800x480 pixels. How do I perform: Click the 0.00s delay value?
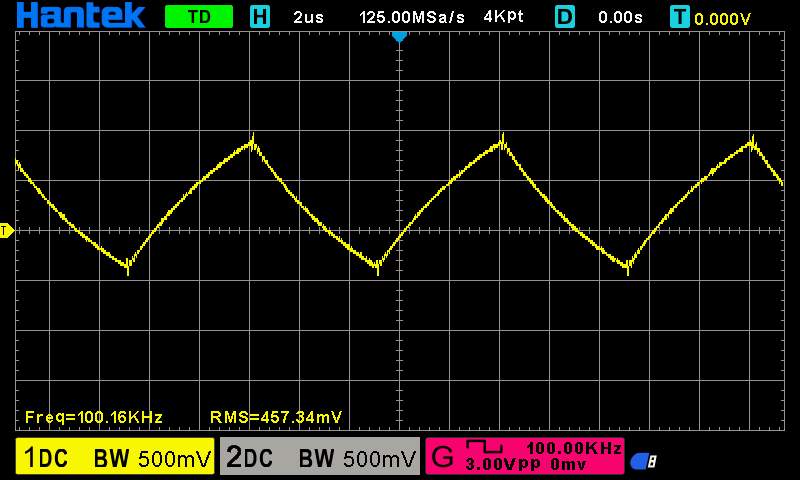coord(620,17)
